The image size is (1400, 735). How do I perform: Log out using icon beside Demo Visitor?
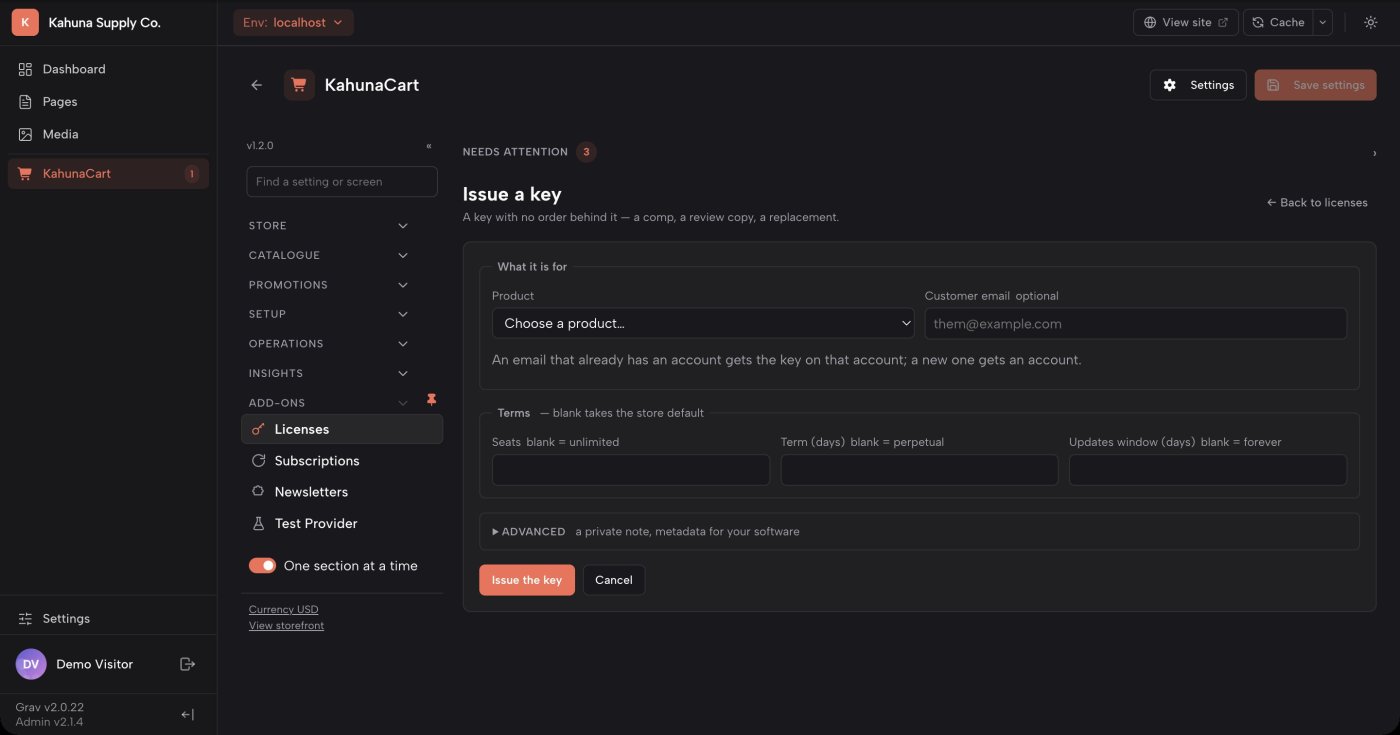[187, 664]
